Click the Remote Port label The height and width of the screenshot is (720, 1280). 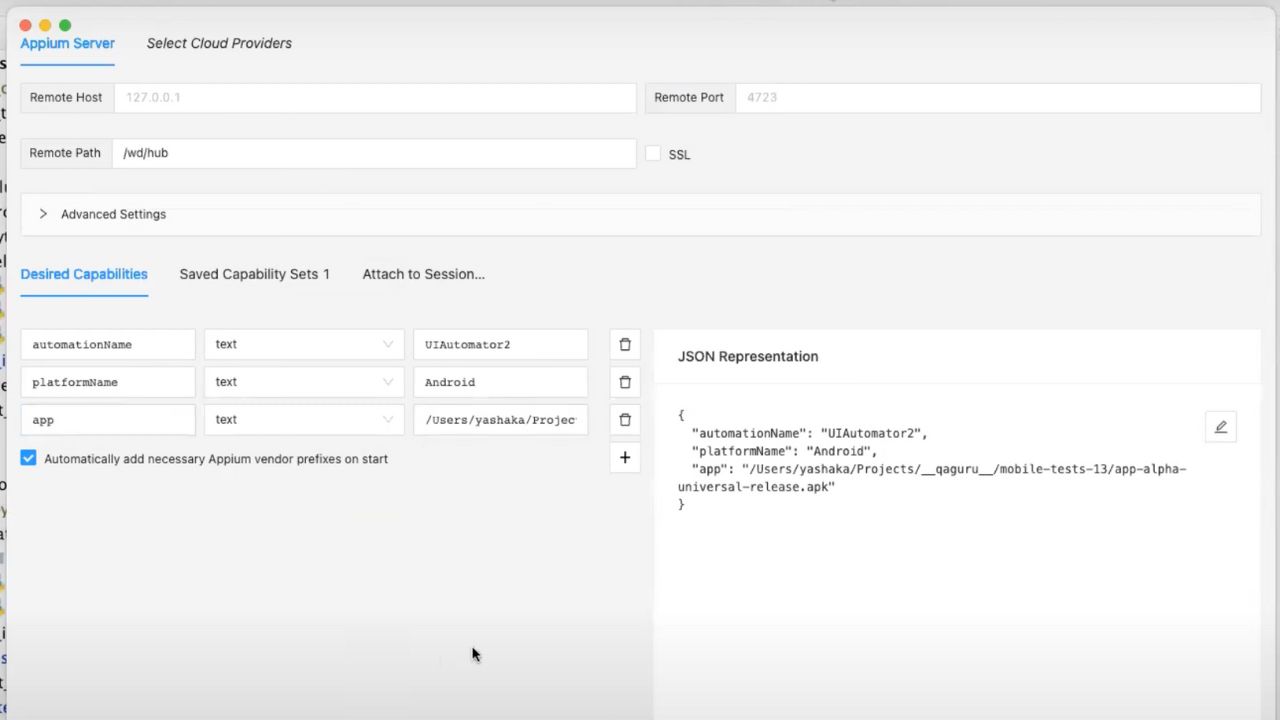coord(689,97)
